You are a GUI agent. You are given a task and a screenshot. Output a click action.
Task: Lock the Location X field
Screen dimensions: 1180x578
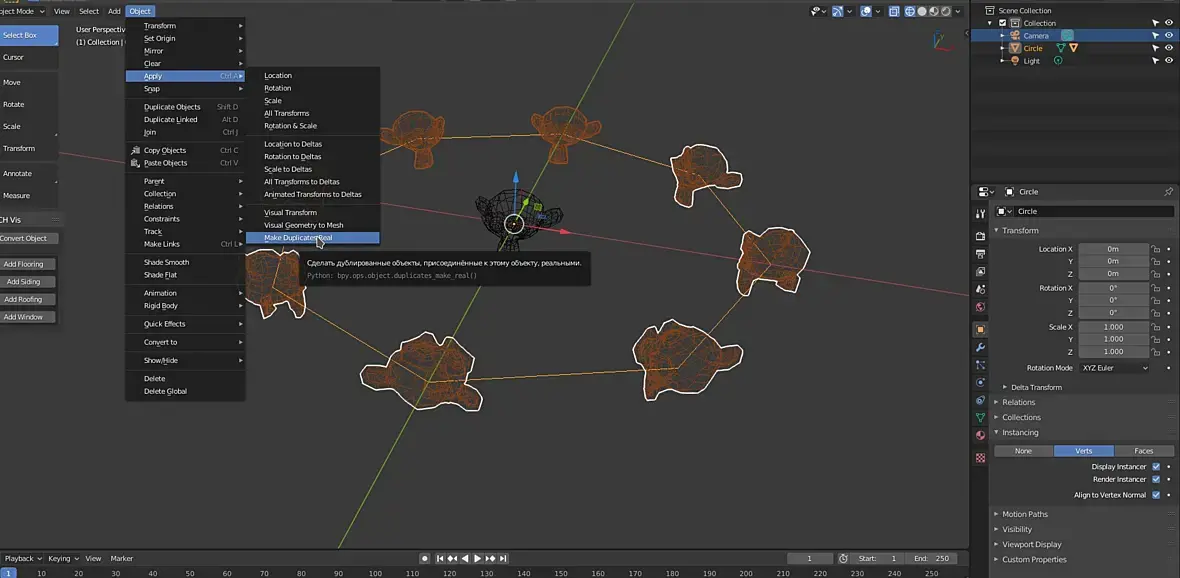[x=1155, y=249]
